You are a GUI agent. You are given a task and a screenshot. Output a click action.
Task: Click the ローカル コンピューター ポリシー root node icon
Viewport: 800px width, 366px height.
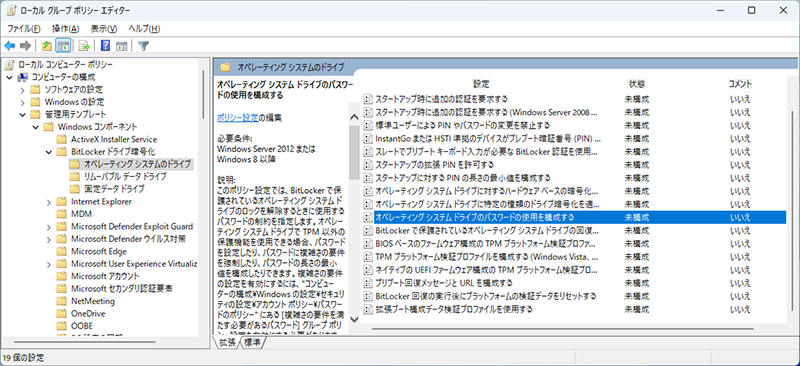(10, 65)
